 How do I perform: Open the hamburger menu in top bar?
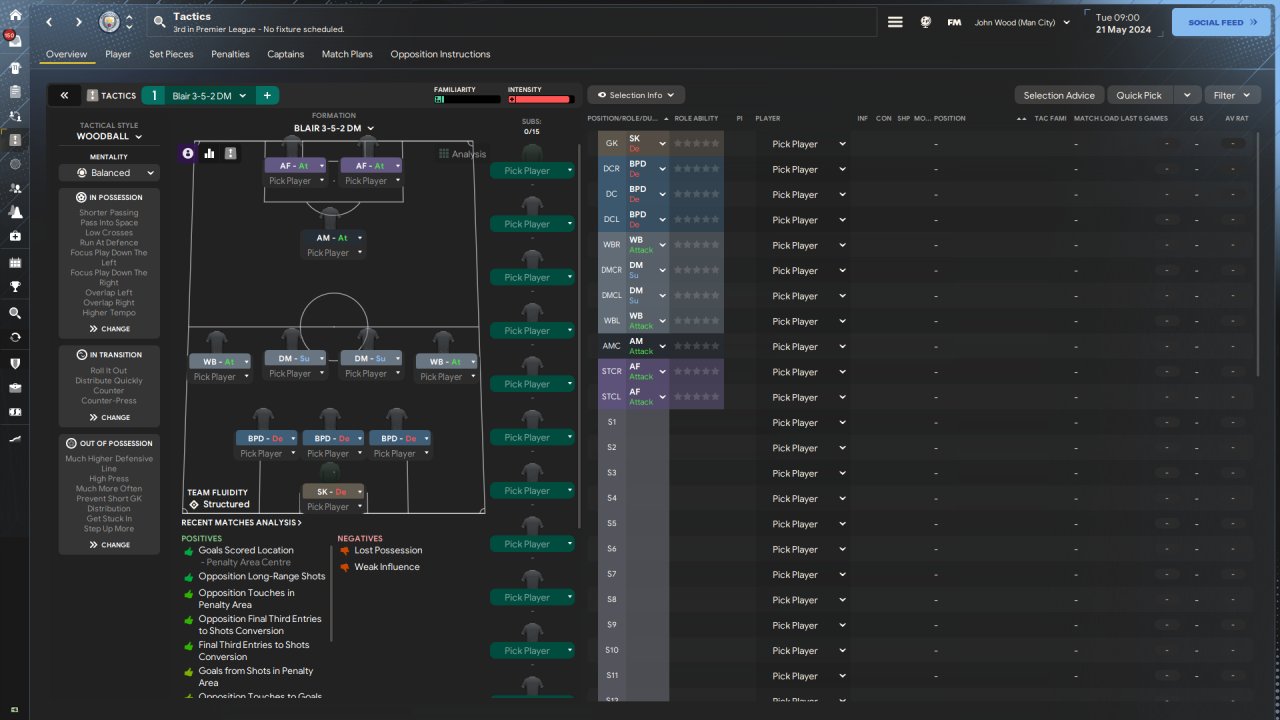pyautogui.click(x=895, y=22)
